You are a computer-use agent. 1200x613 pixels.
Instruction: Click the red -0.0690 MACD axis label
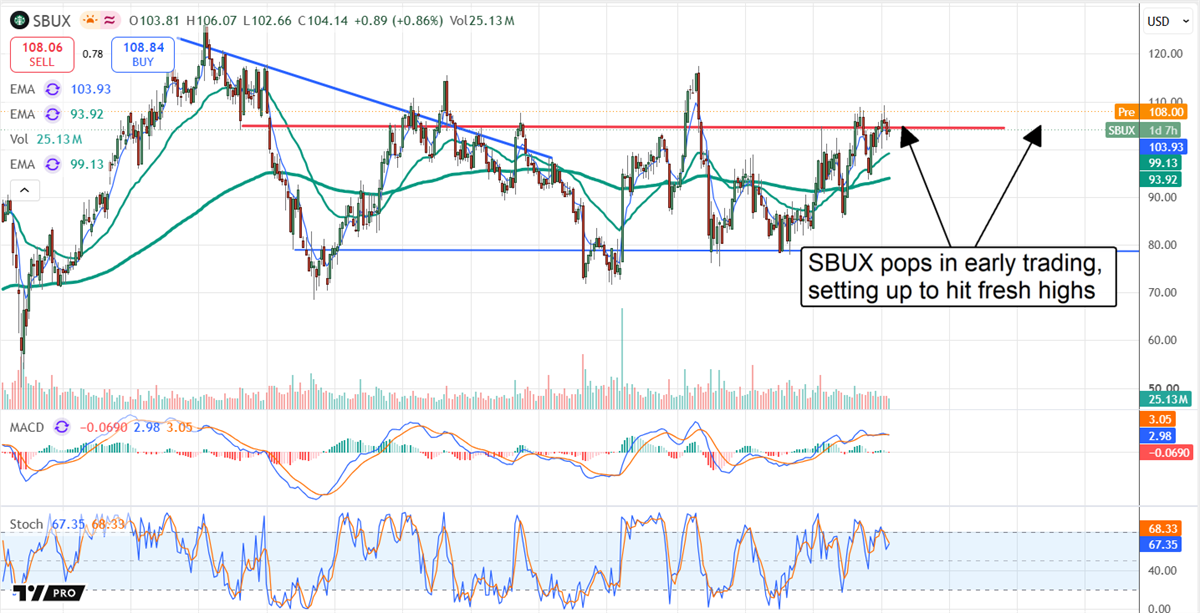[1164, 454]
